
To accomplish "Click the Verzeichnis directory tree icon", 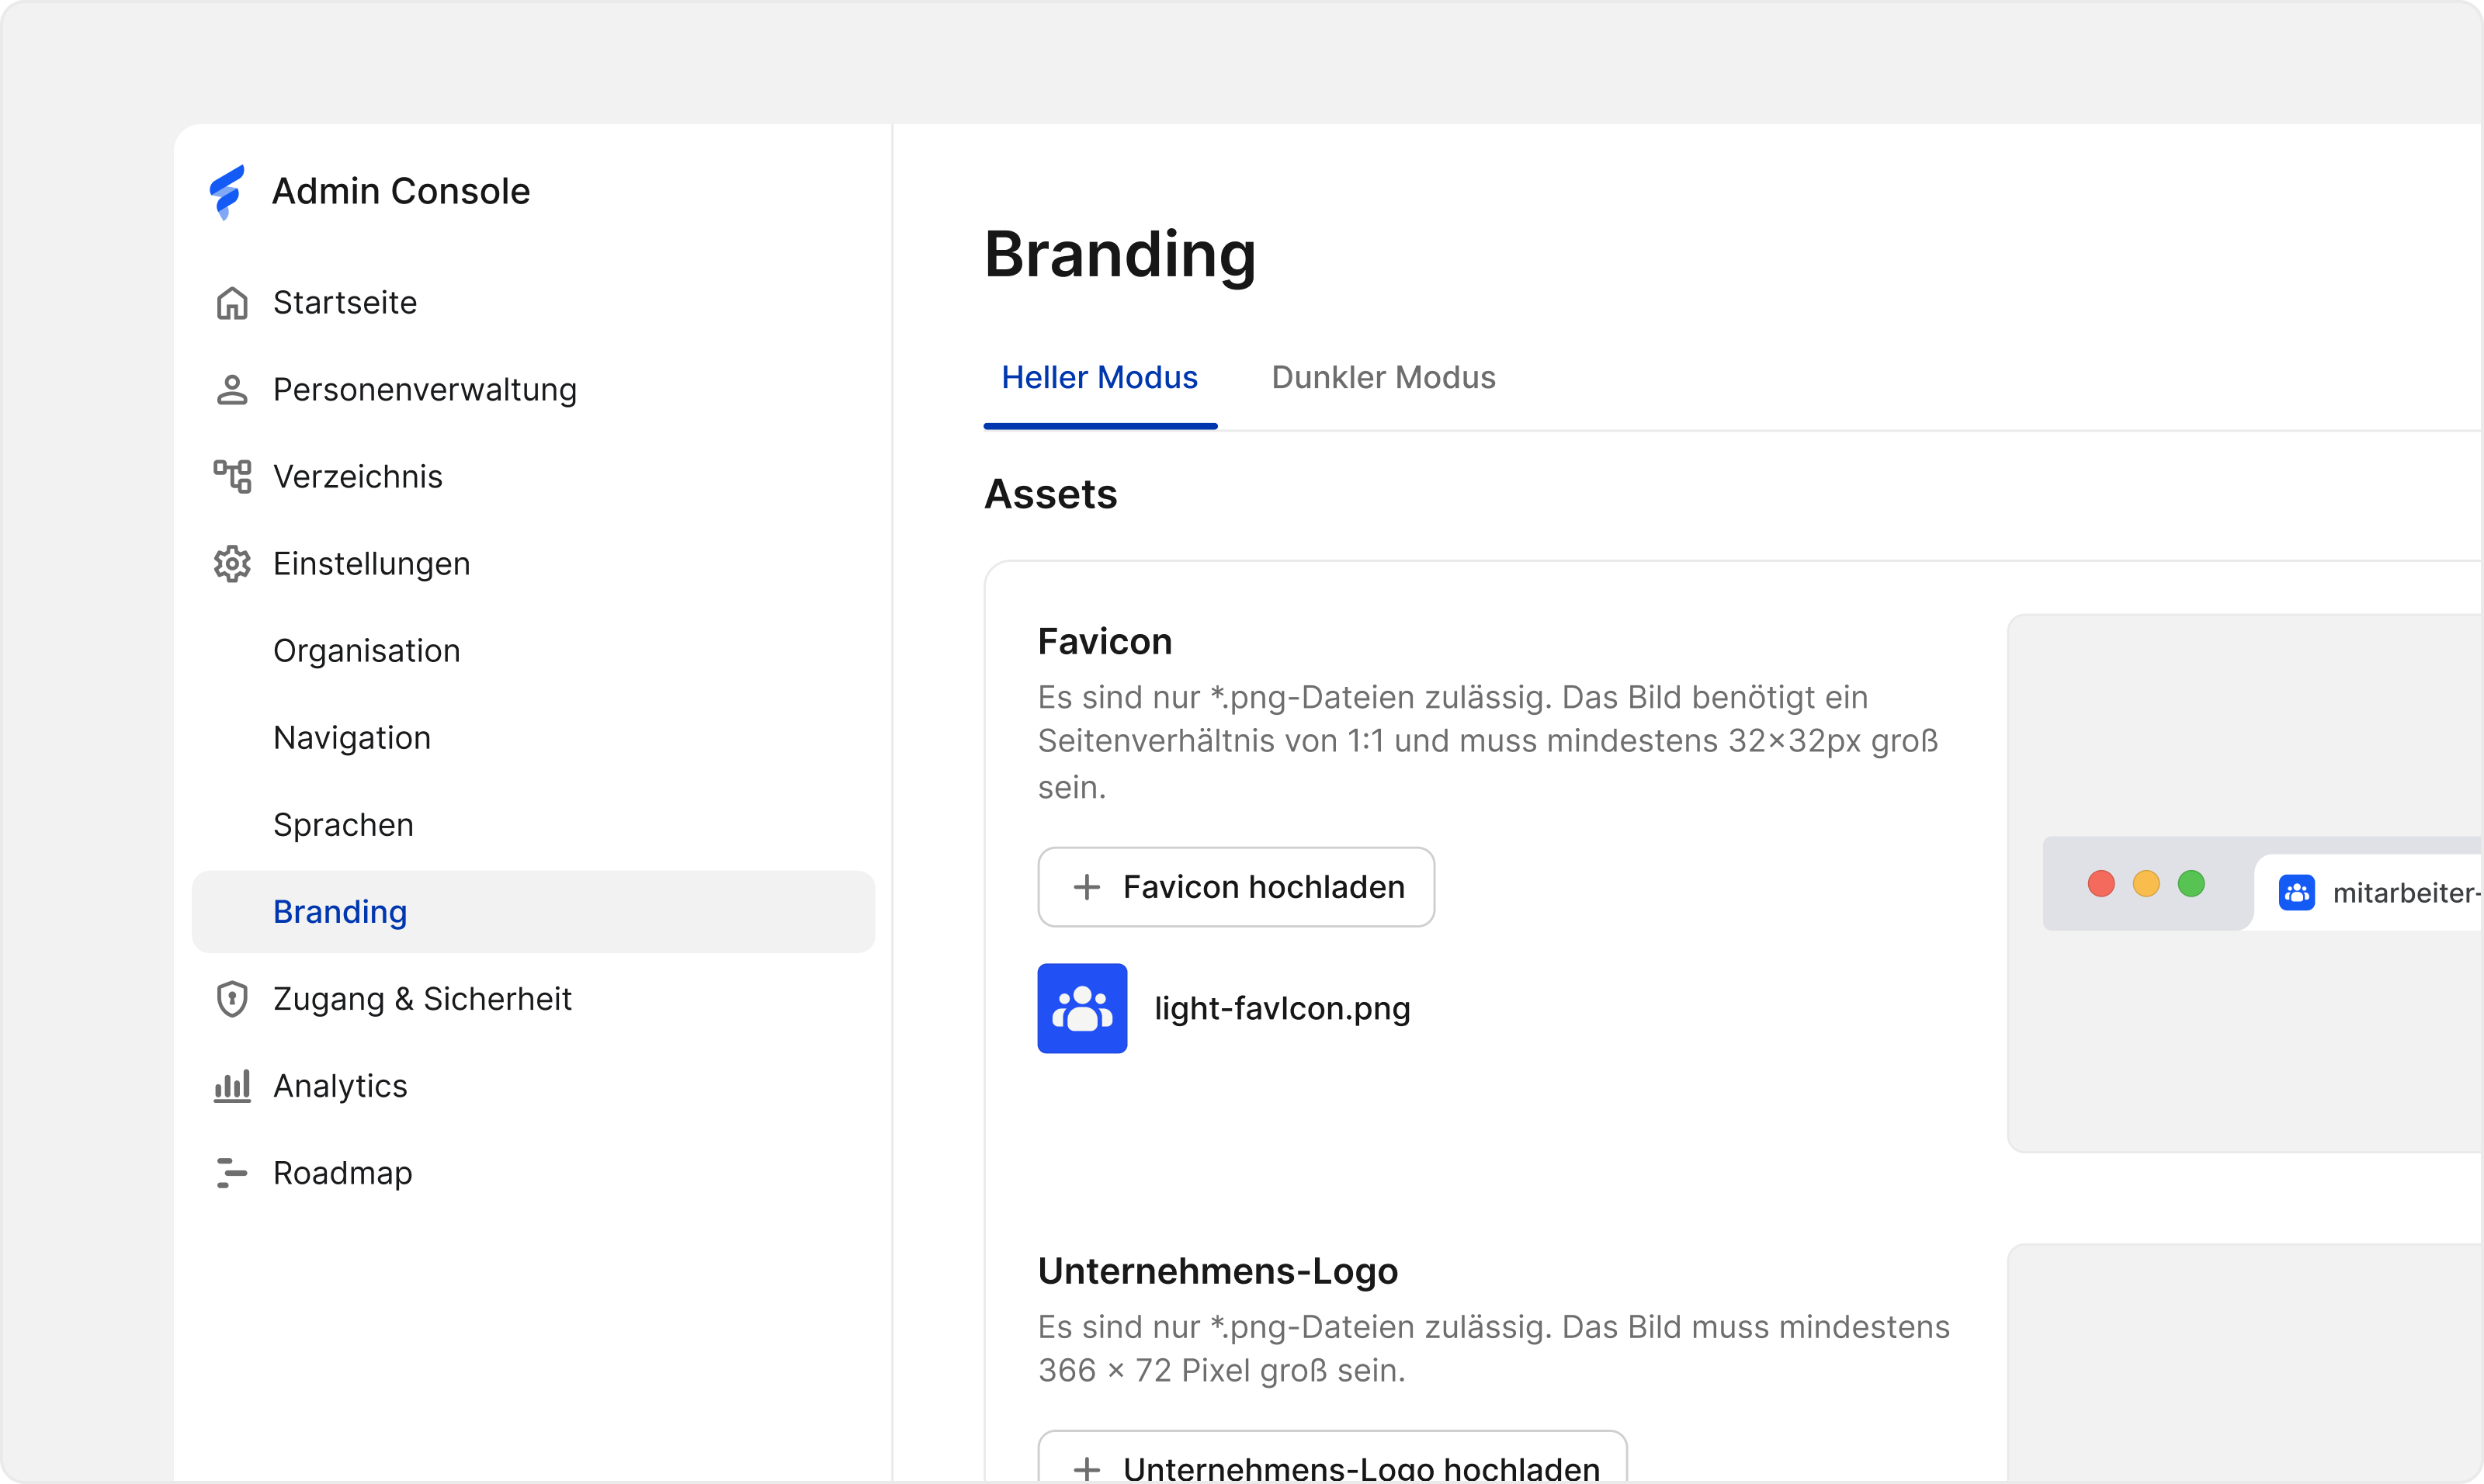I will (232, 477).
